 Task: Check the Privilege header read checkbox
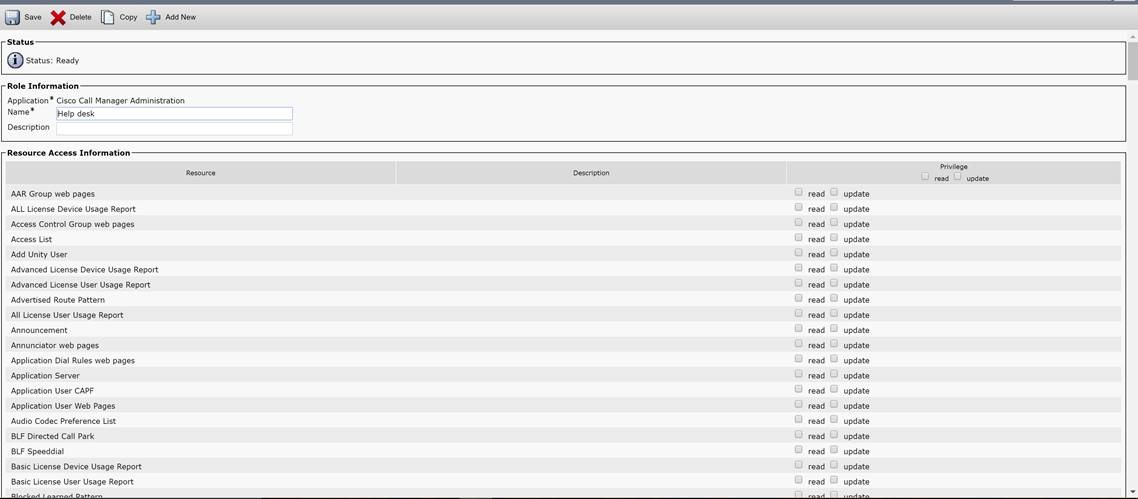(925, 176)
